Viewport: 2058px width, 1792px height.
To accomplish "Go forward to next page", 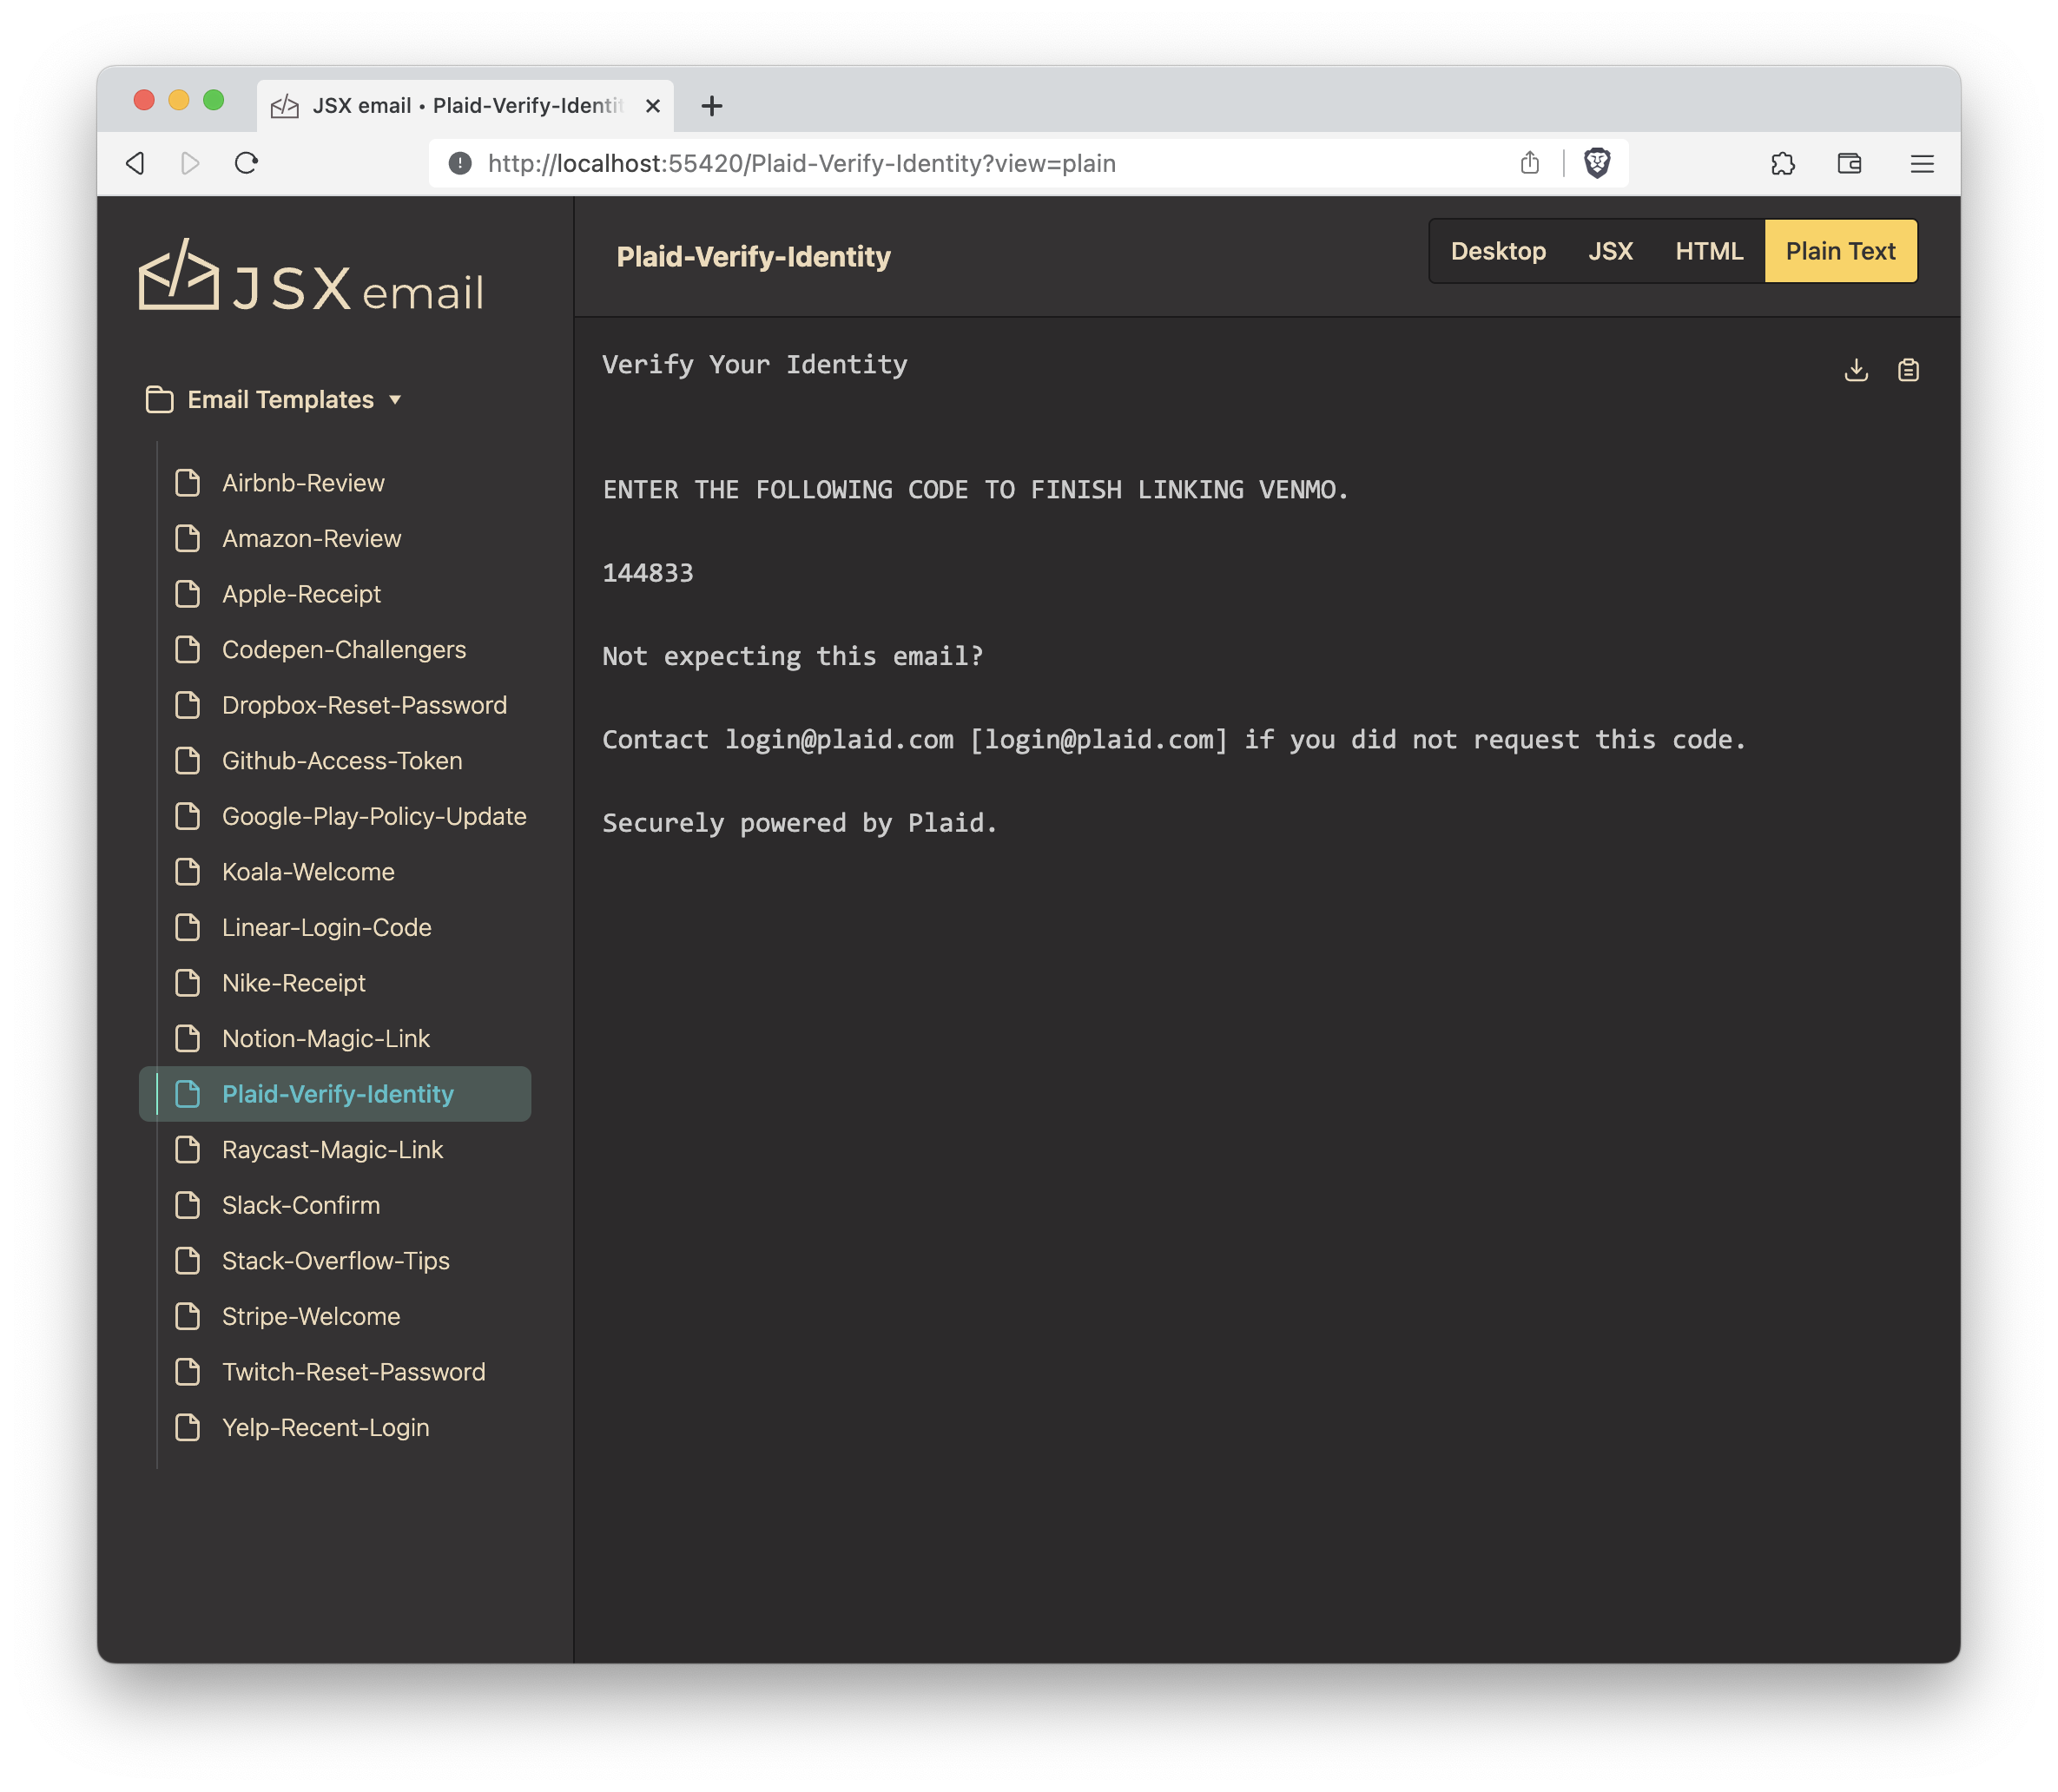I will [x=190, y=163].
